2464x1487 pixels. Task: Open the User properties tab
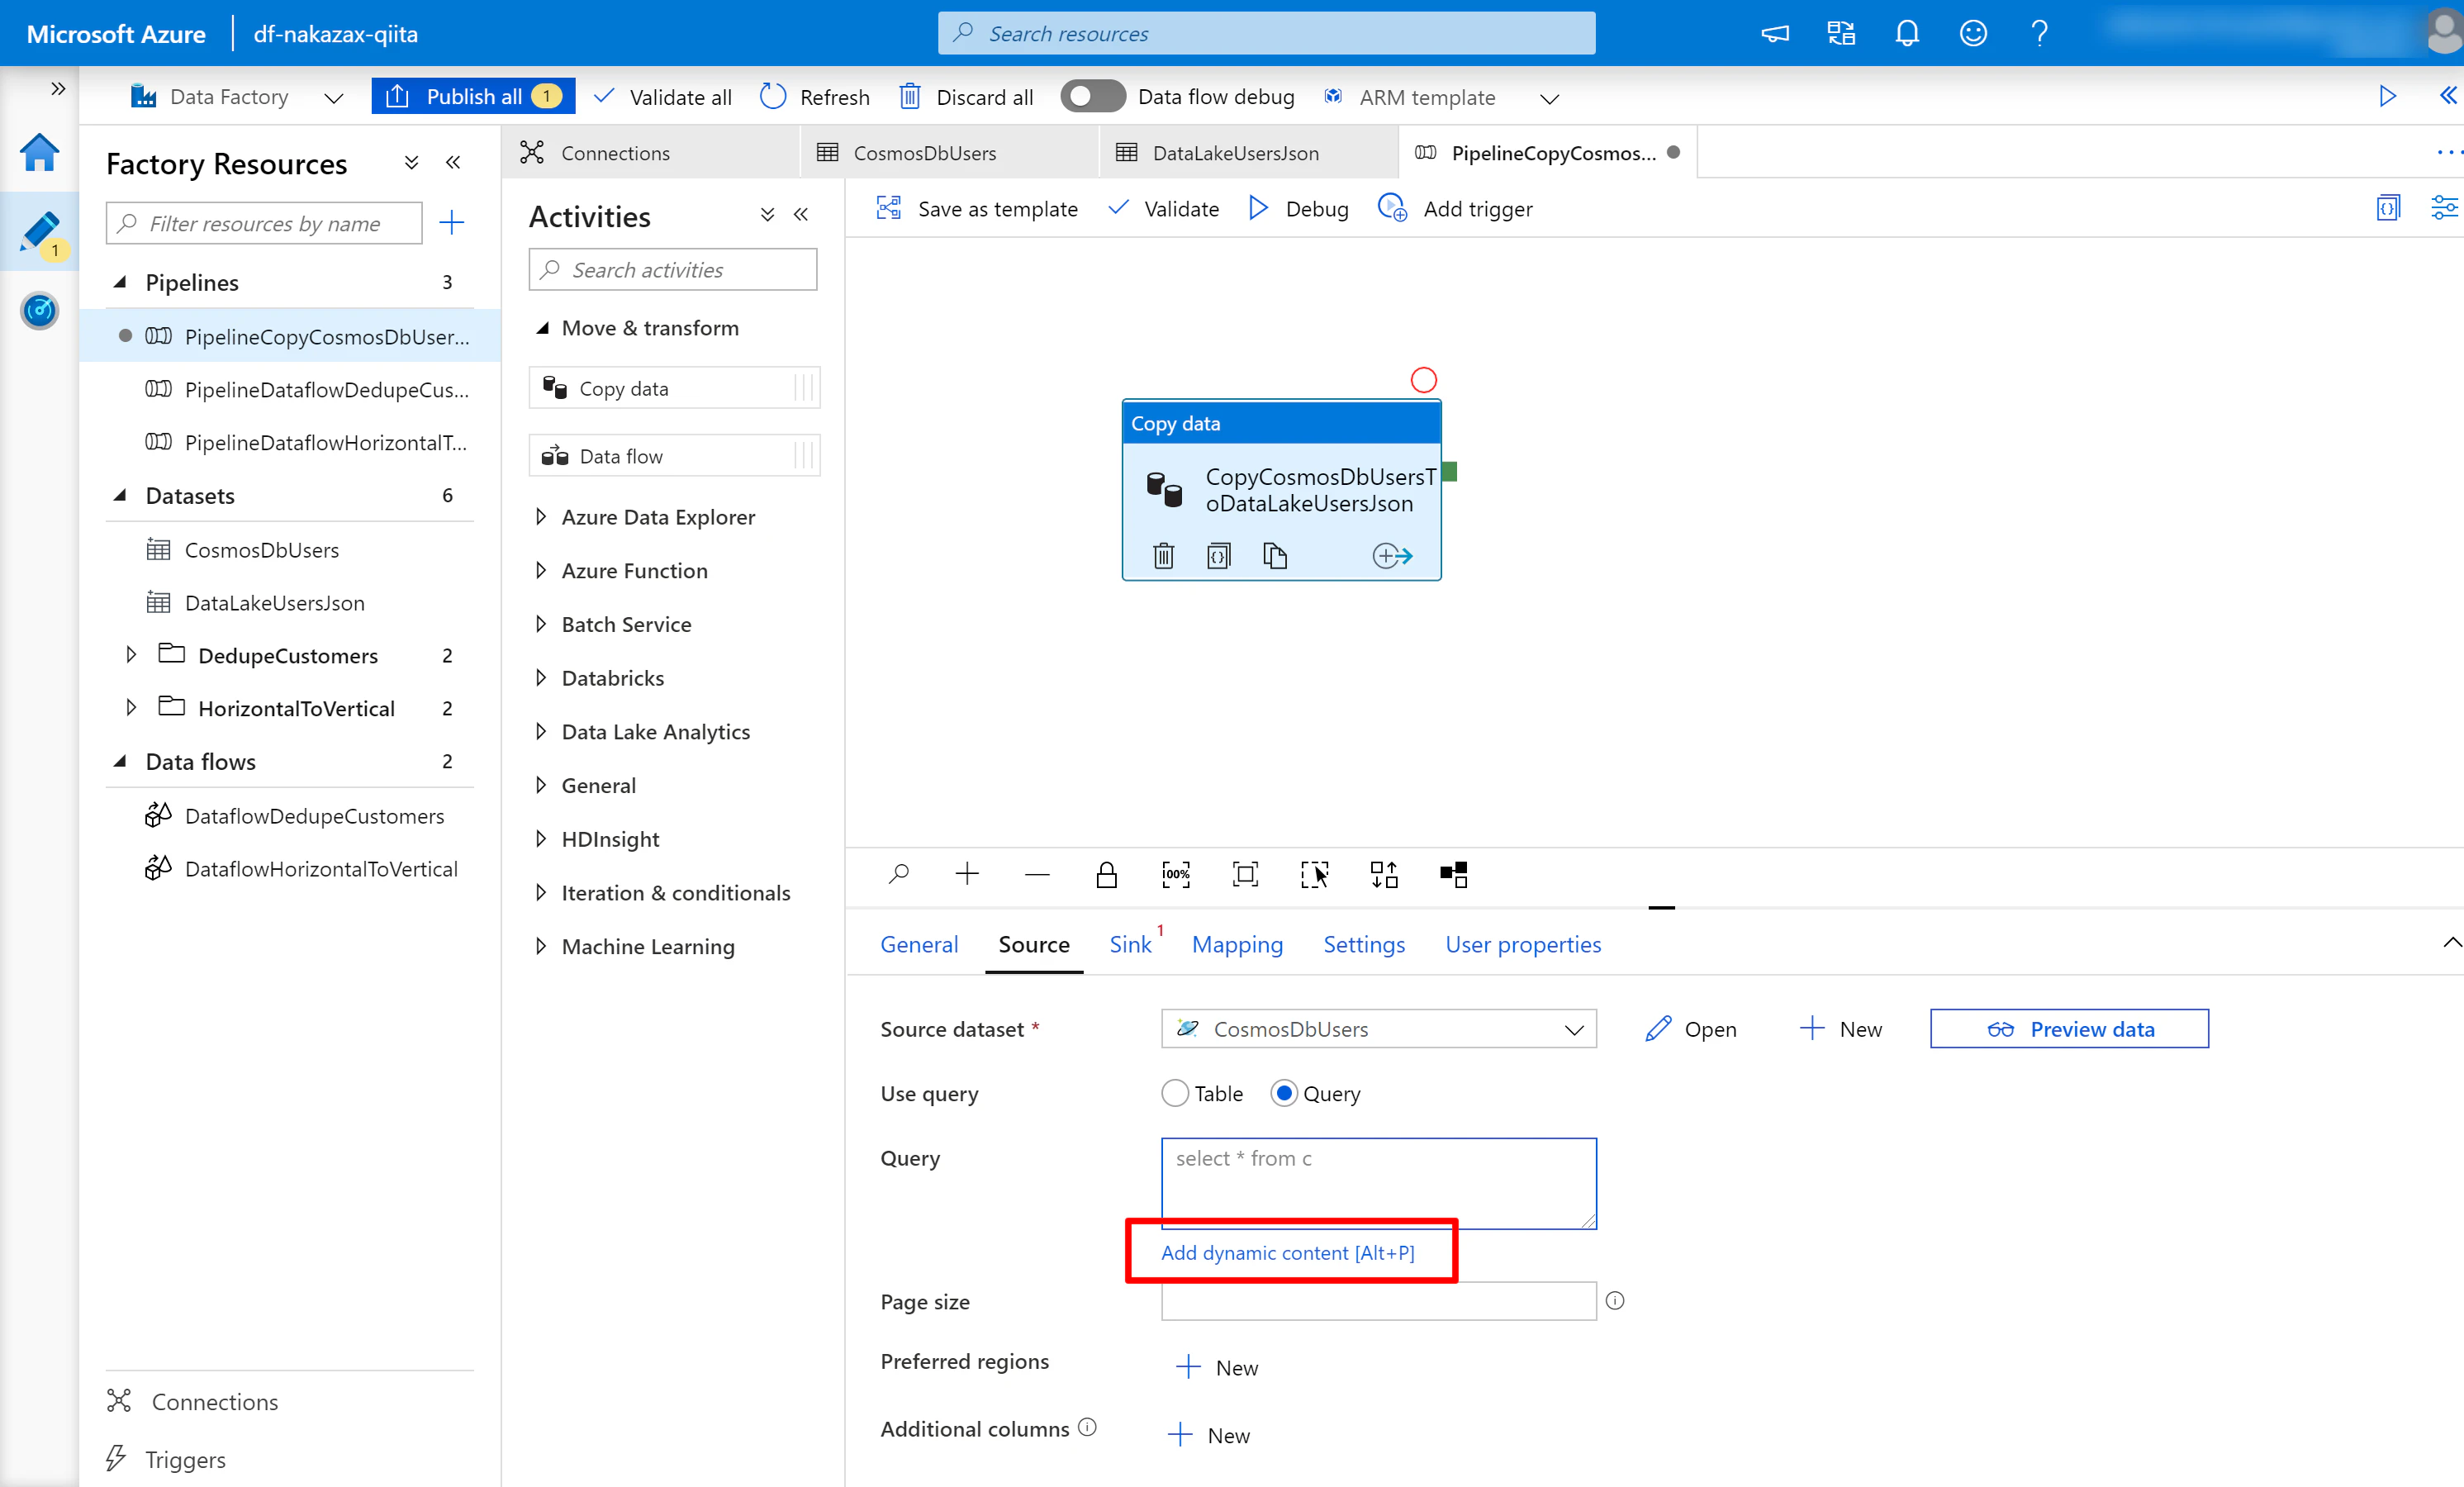coord(1523,945)
